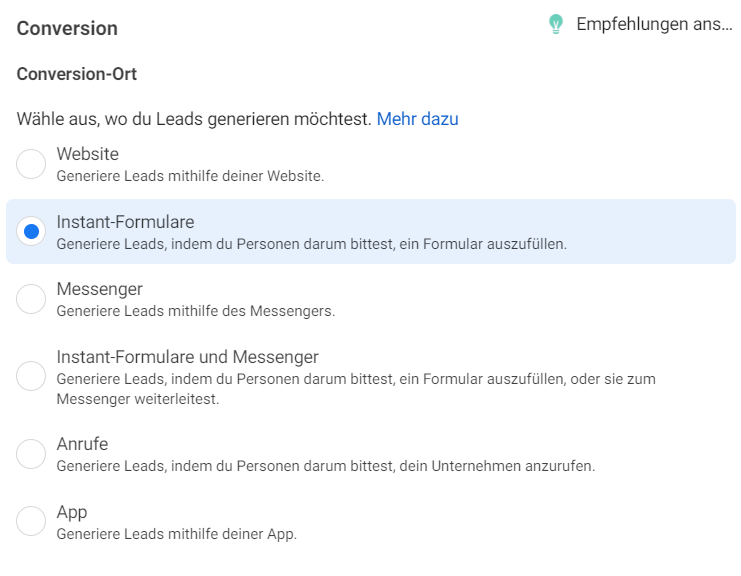This screenshot has width=741, height=576.
Task: Select the App radio button
Action: pos(31,521)
